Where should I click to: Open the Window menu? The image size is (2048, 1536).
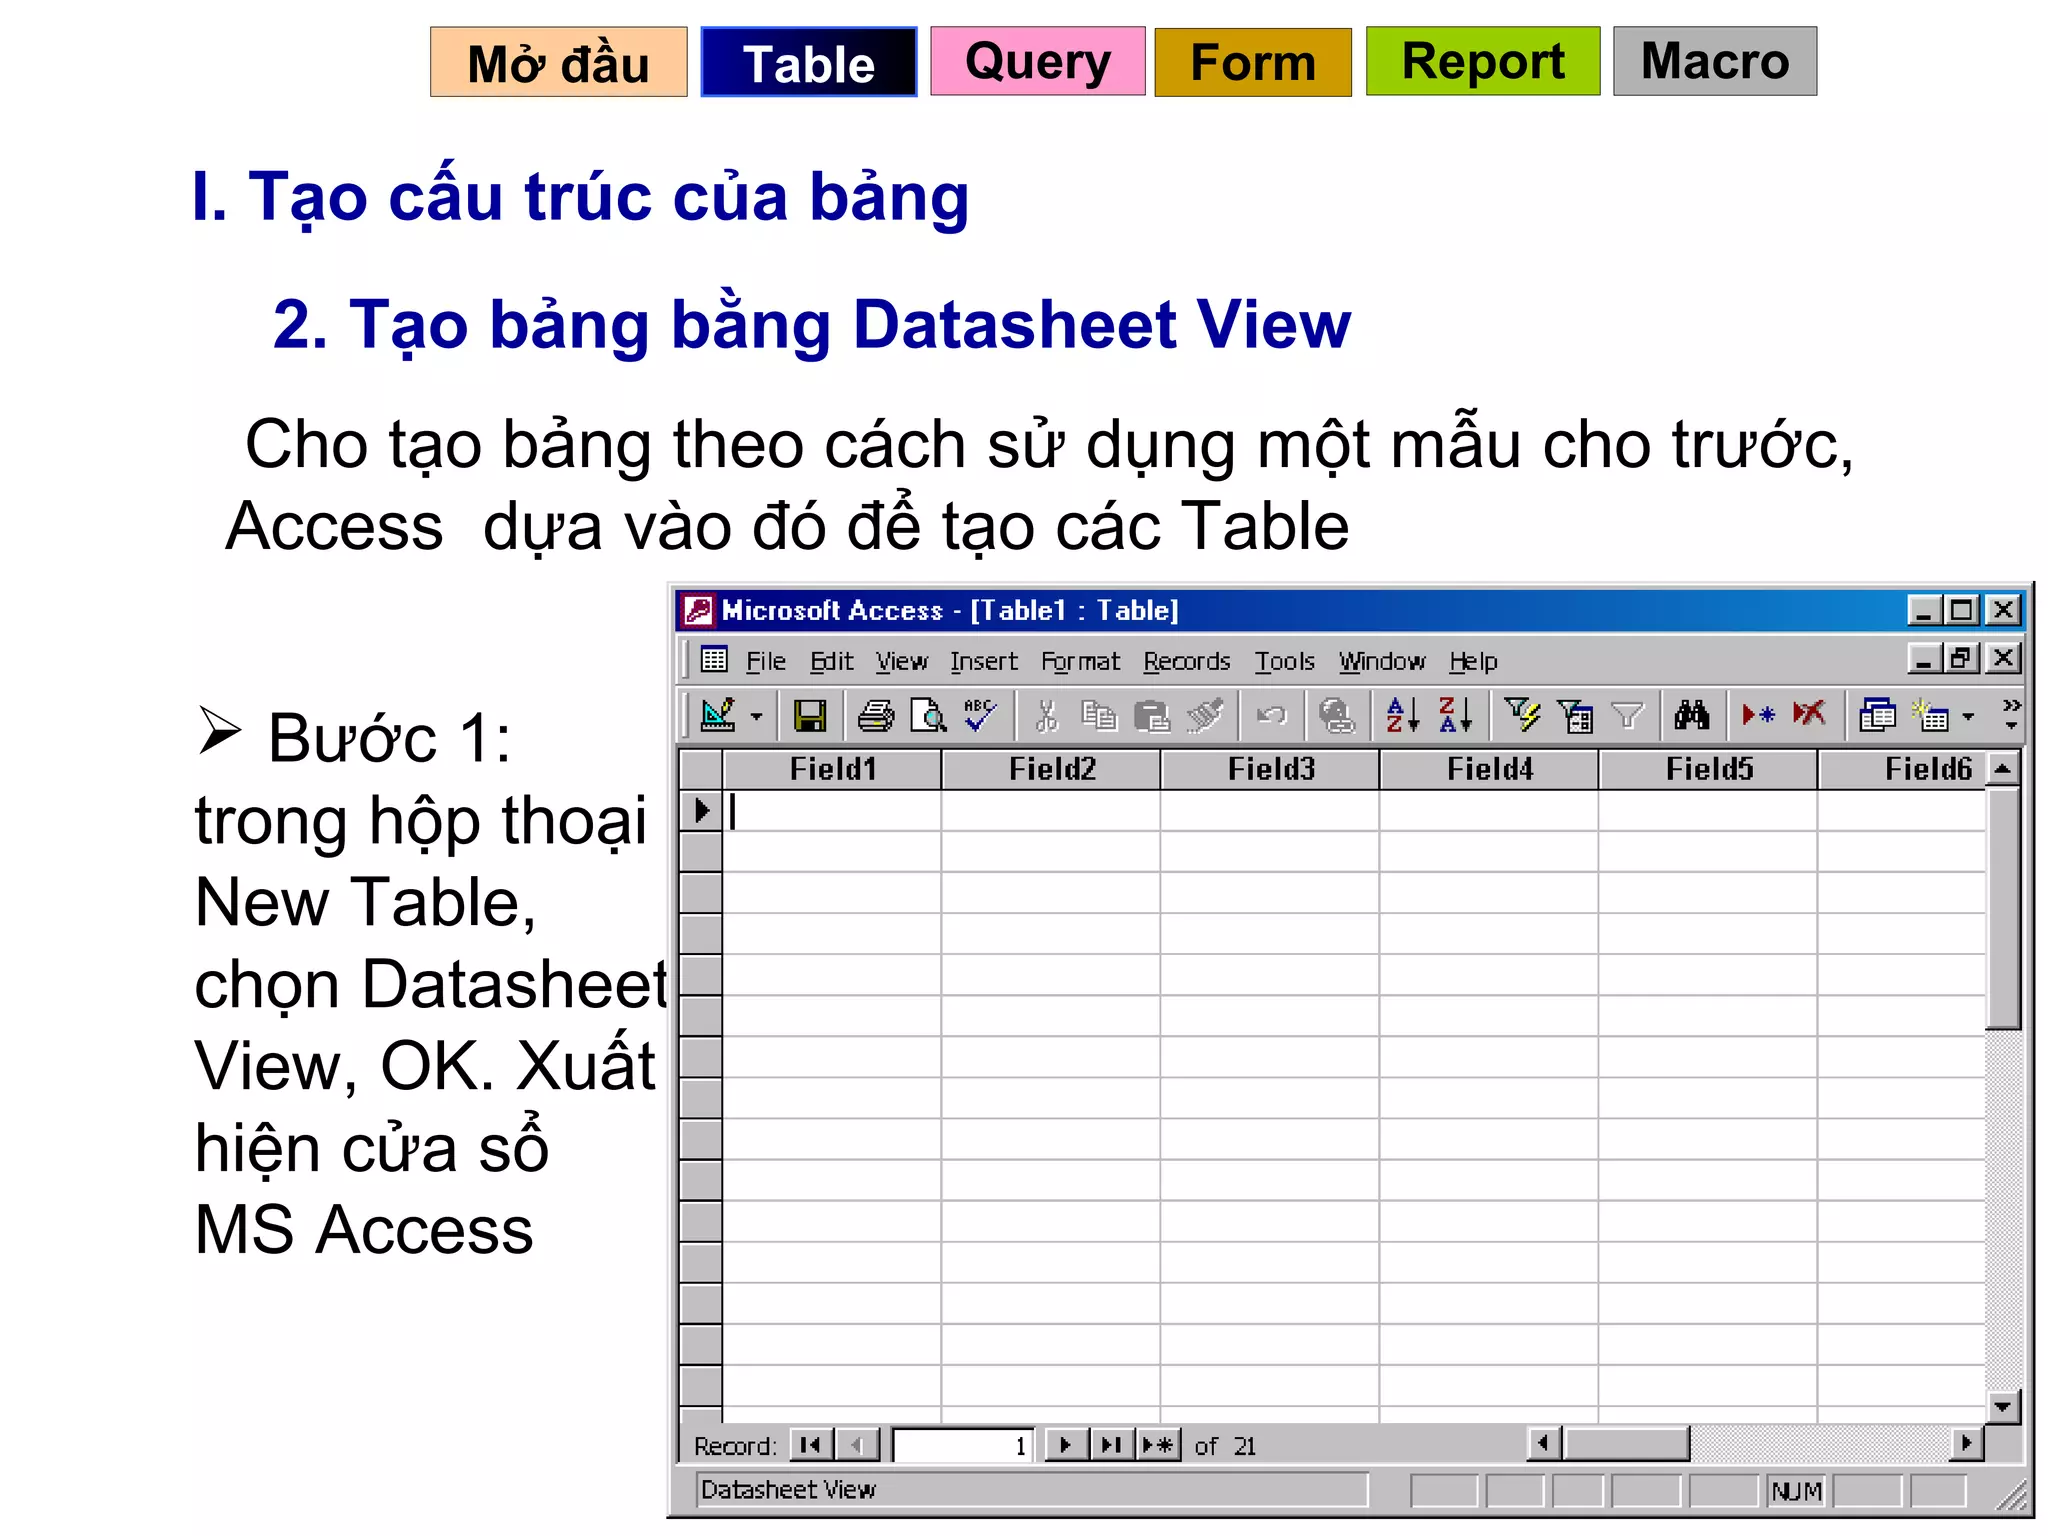[x=1382, y=661]
